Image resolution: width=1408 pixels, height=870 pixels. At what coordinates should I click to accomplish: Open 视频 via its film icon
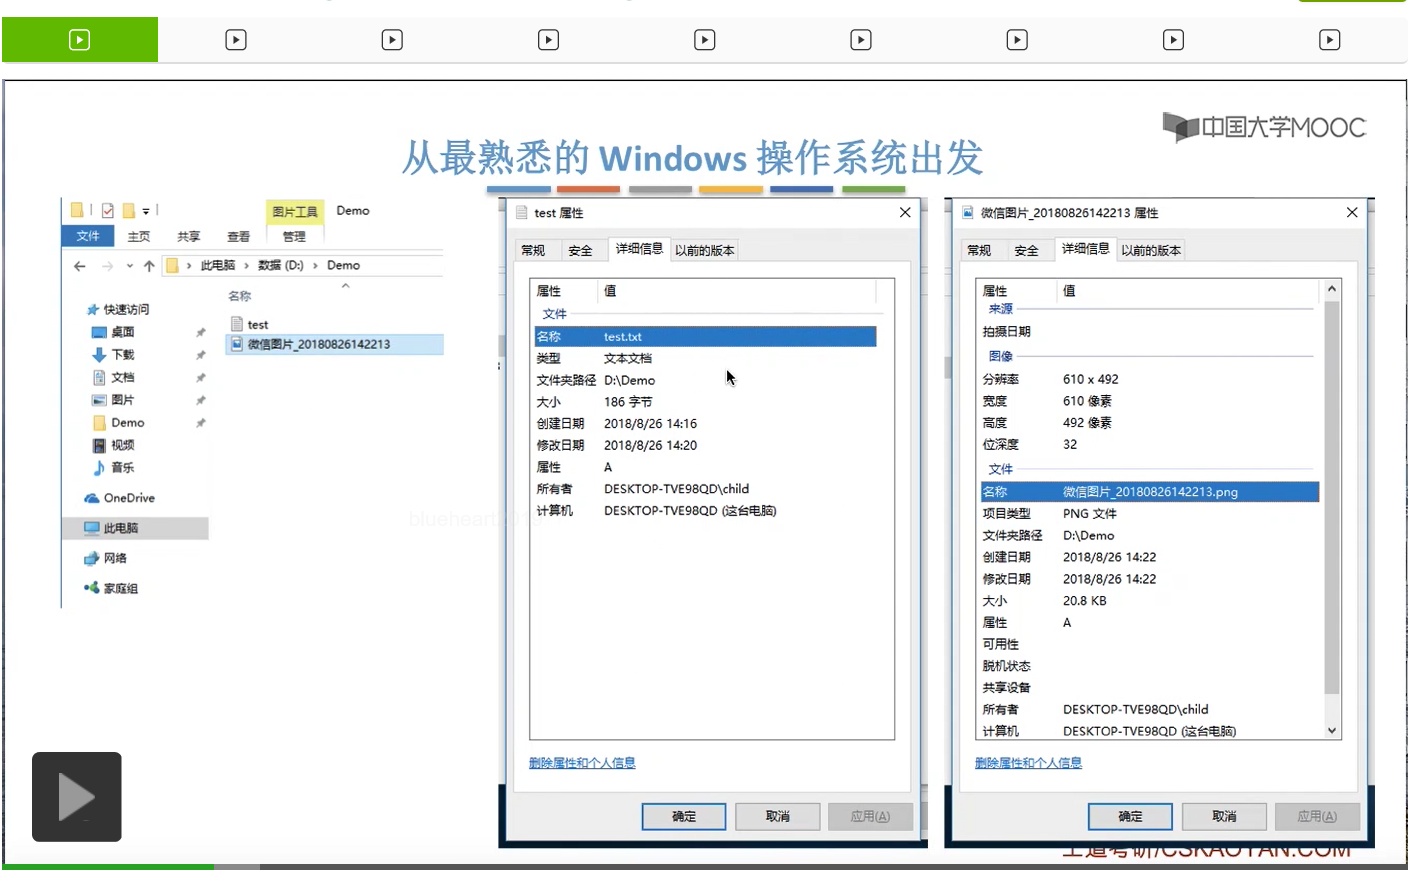pyautogui.click(x=99, y=446)
